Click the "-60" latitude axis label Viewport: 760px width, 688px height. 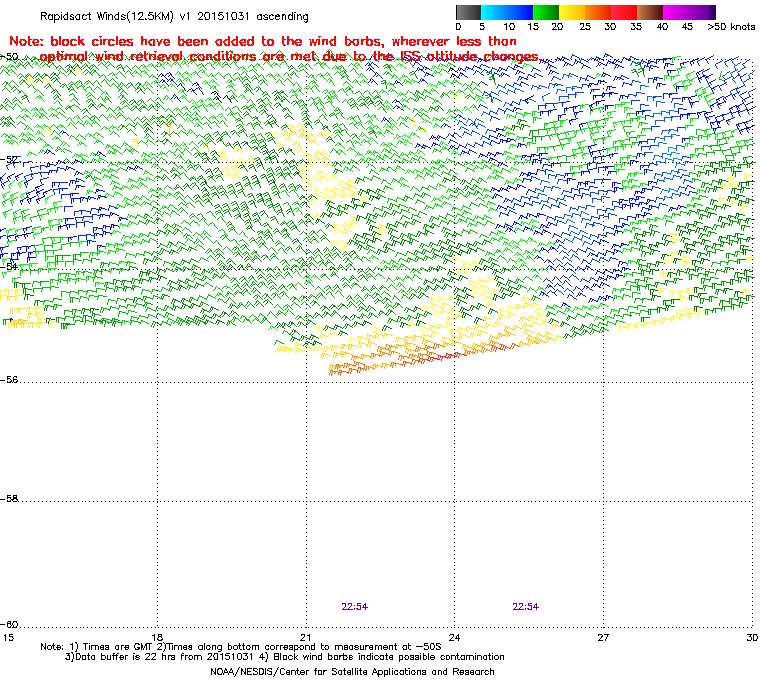click(x=9, y=624)
